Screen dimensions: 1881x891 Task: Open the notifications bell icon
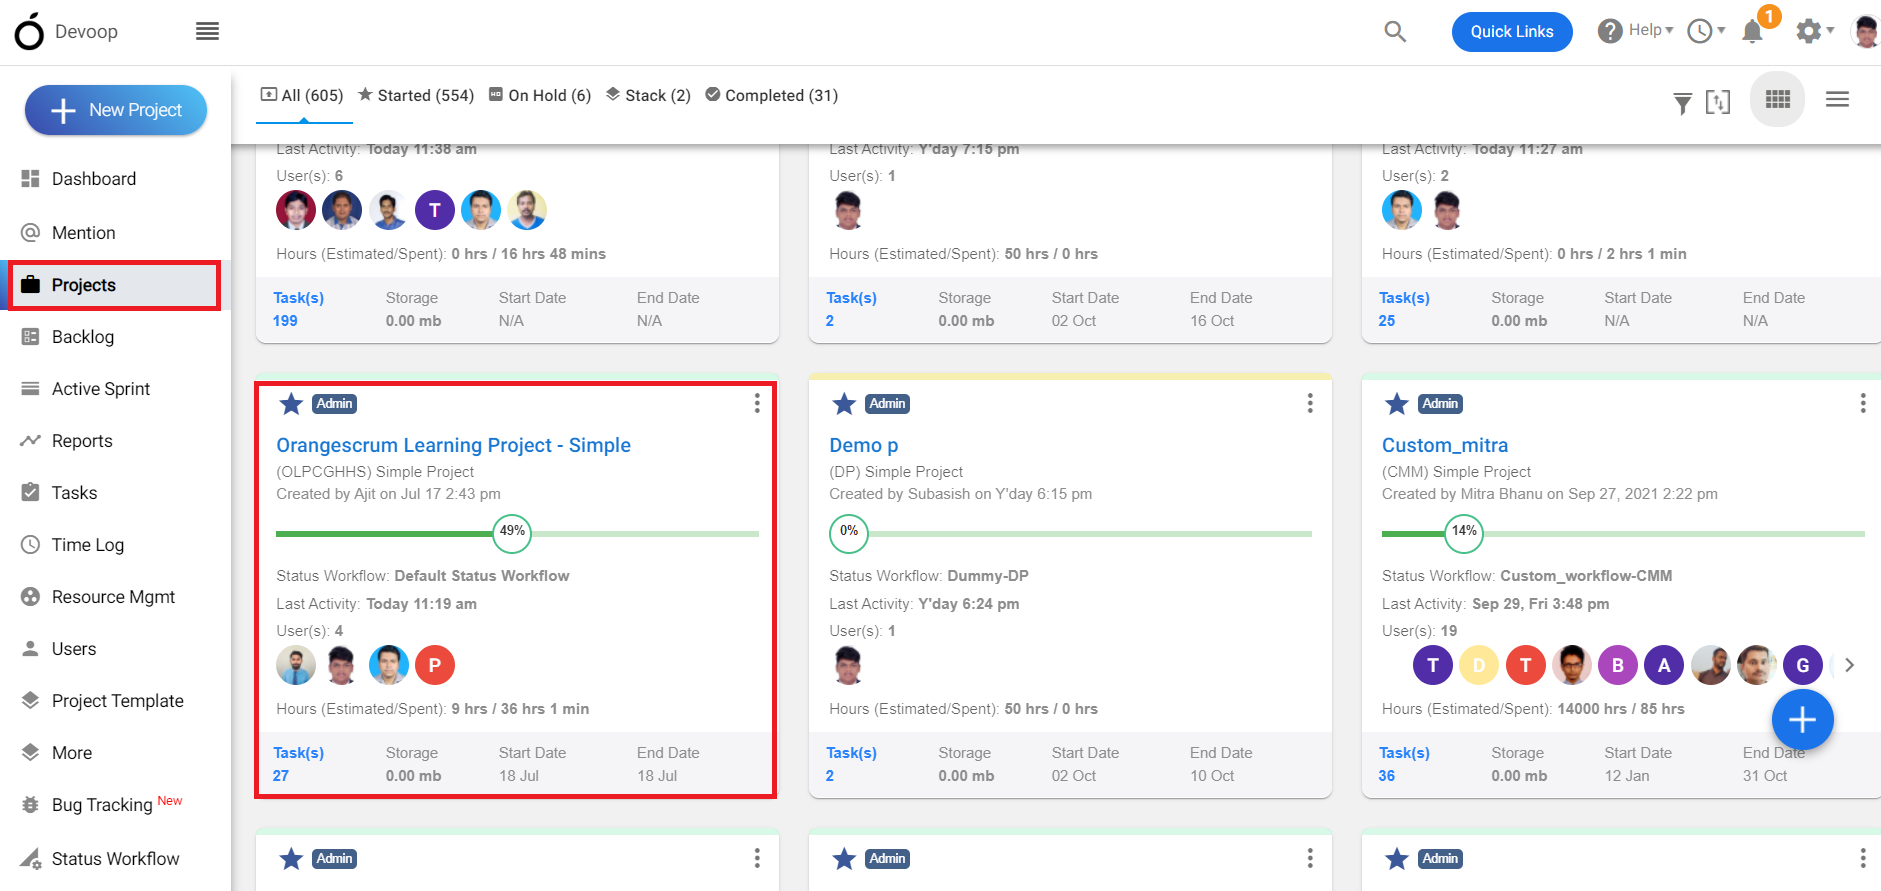pyautogui.click(x=1752, y=32)
